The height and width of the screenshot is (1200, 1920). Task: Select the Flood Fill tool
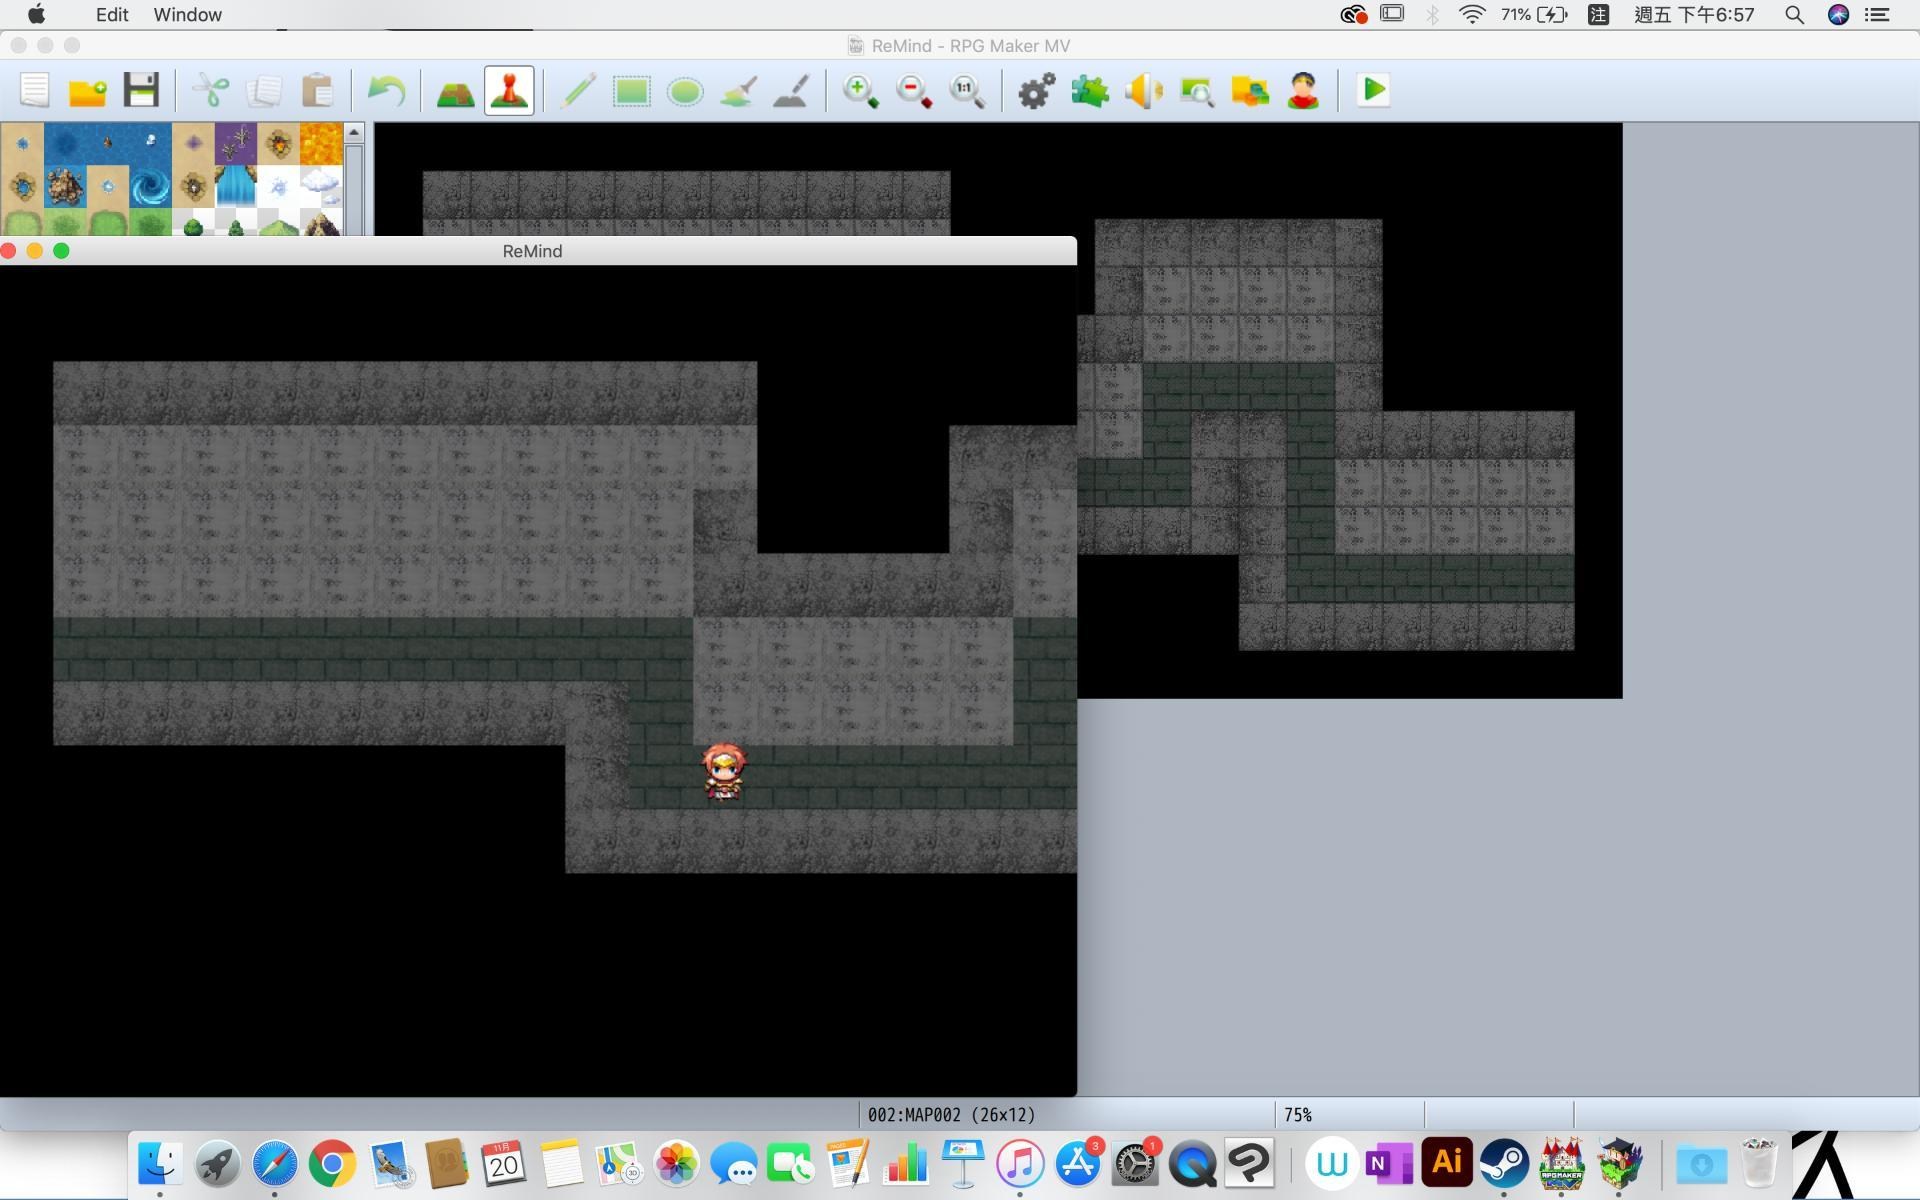tap(738, 91)
